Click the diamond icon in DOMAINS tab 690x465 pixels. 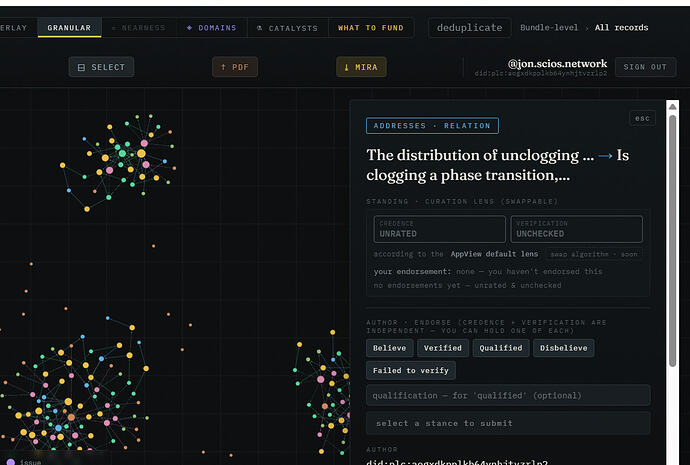tap(189, 28)
